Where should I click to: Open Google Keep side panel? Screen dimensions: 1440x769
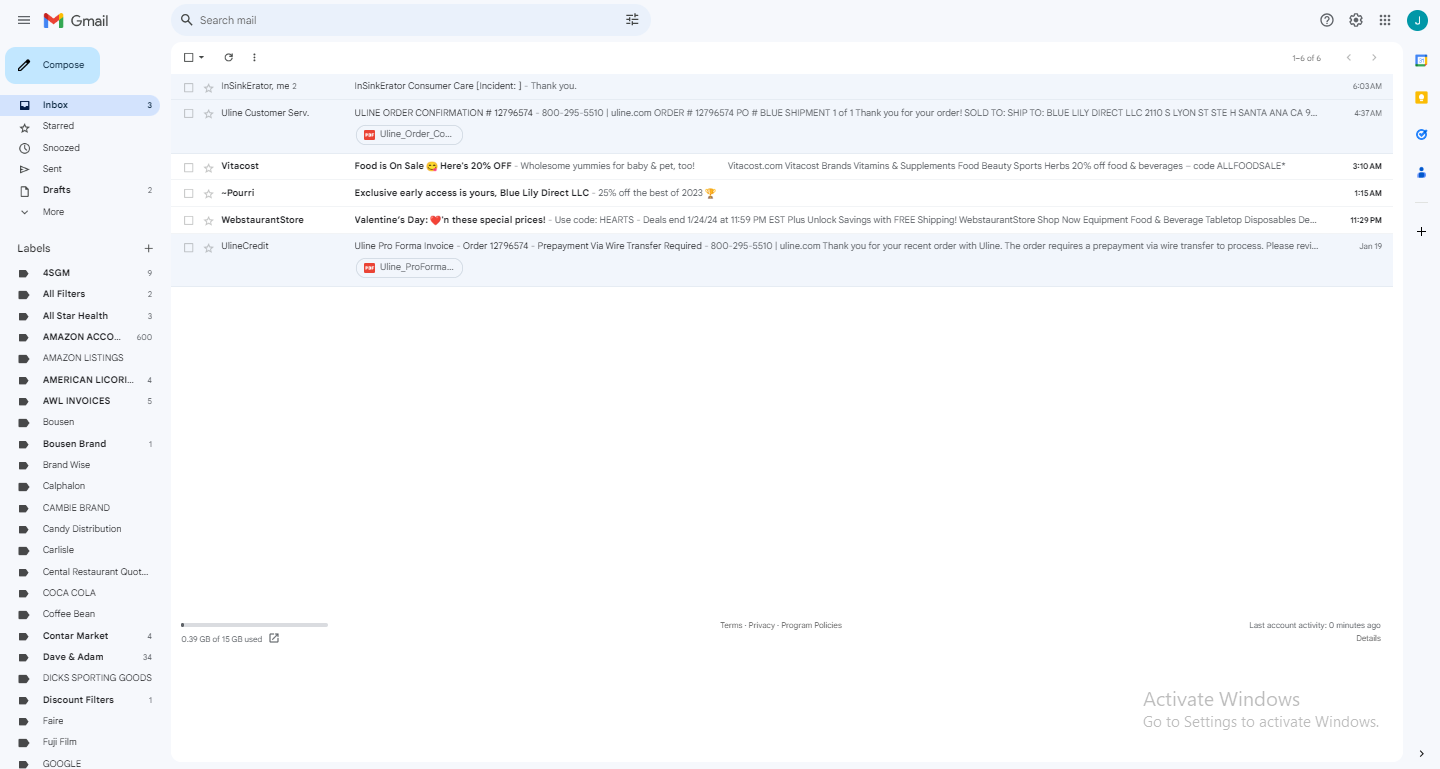[x=1421, y=97]
